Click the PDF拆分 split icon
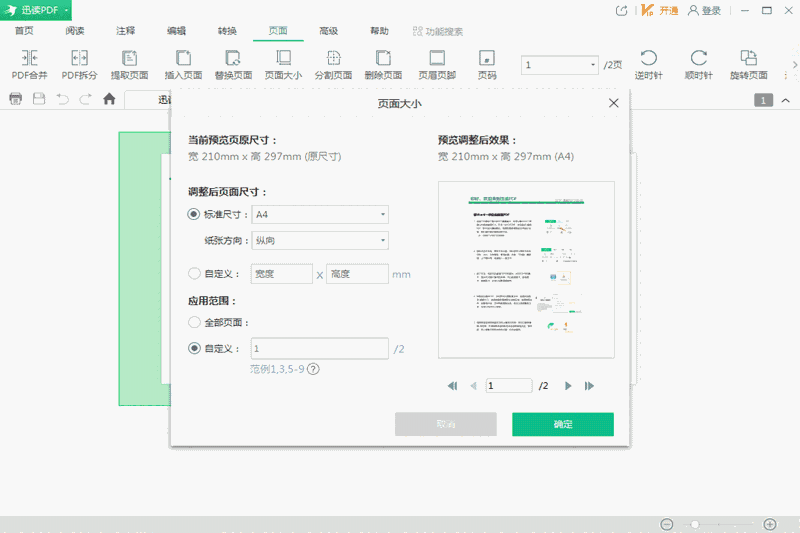 (x=79, y=59)
